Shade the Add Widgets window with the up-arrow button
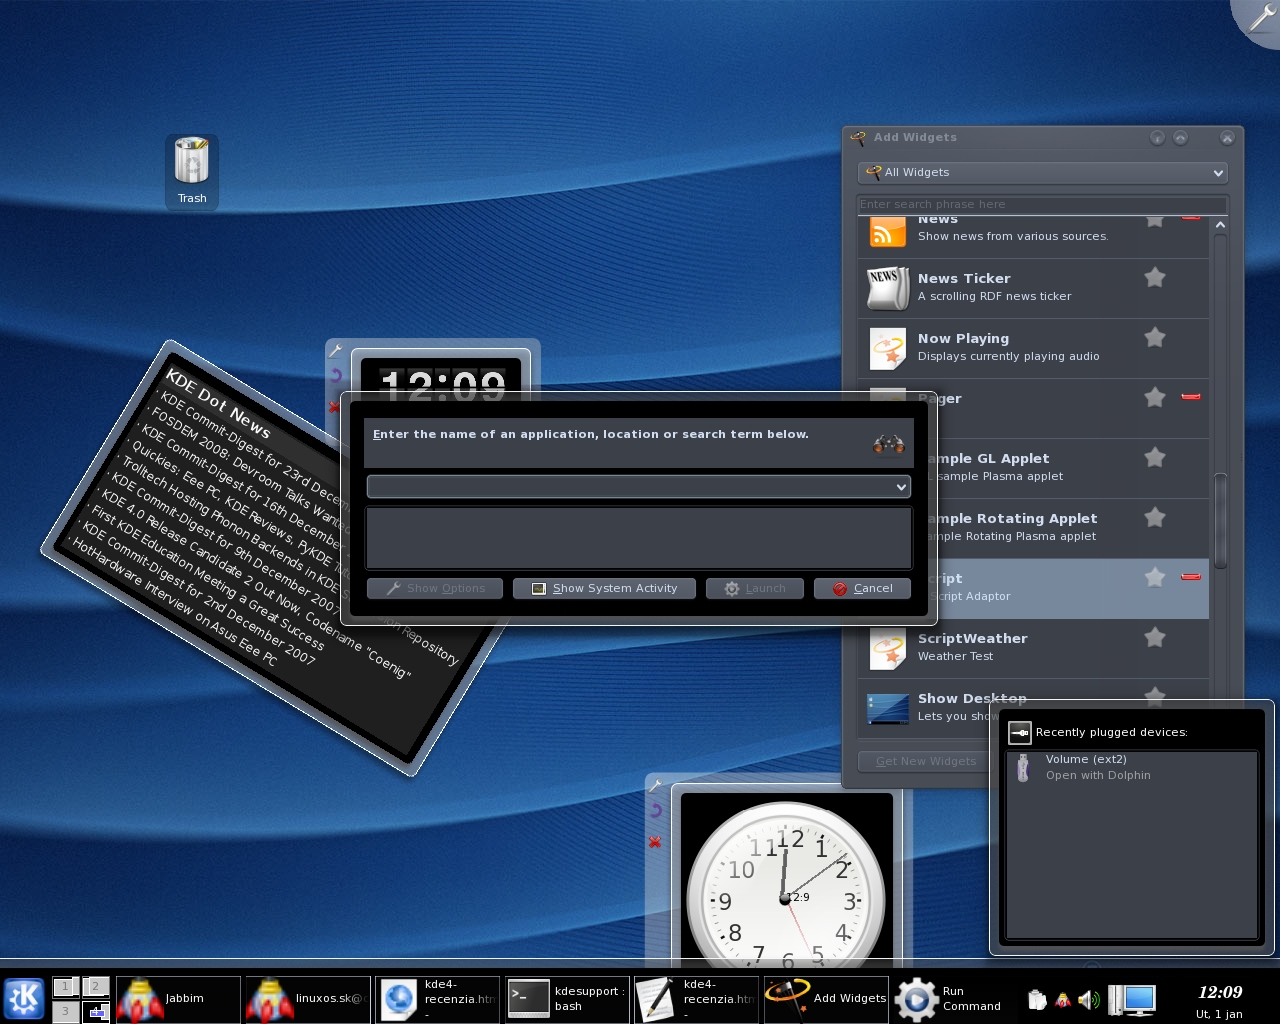The image size is (1280, 1024). [1180, 137]
